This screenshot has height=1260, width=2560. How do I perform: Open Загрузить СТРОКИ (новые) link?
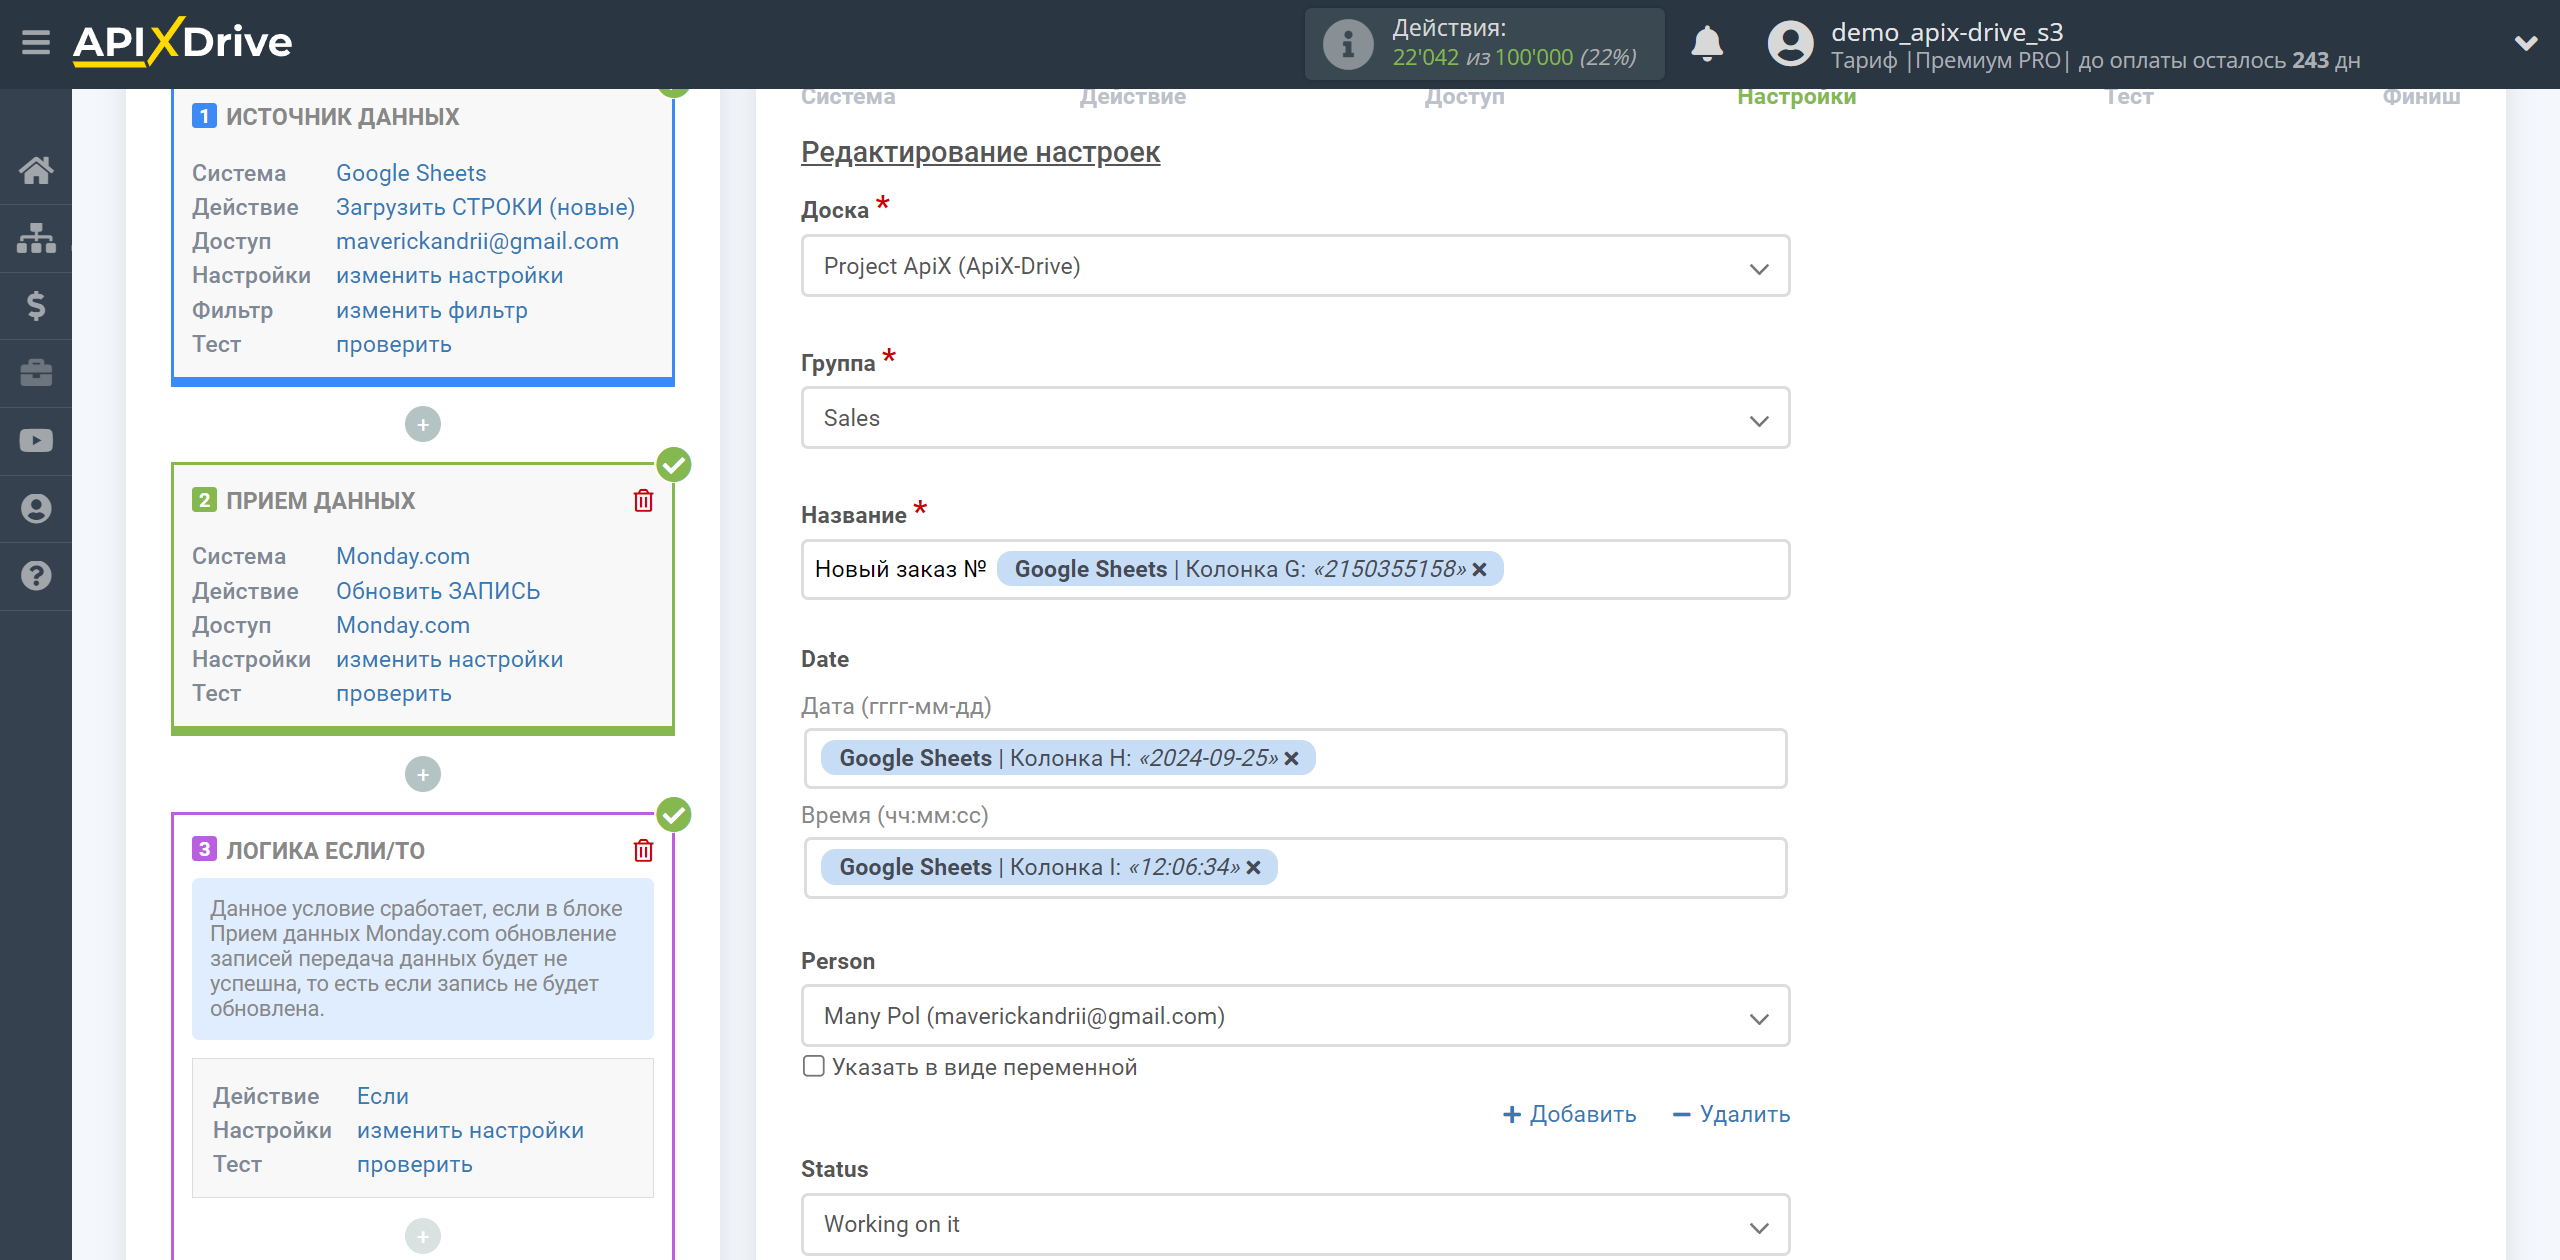485,207
